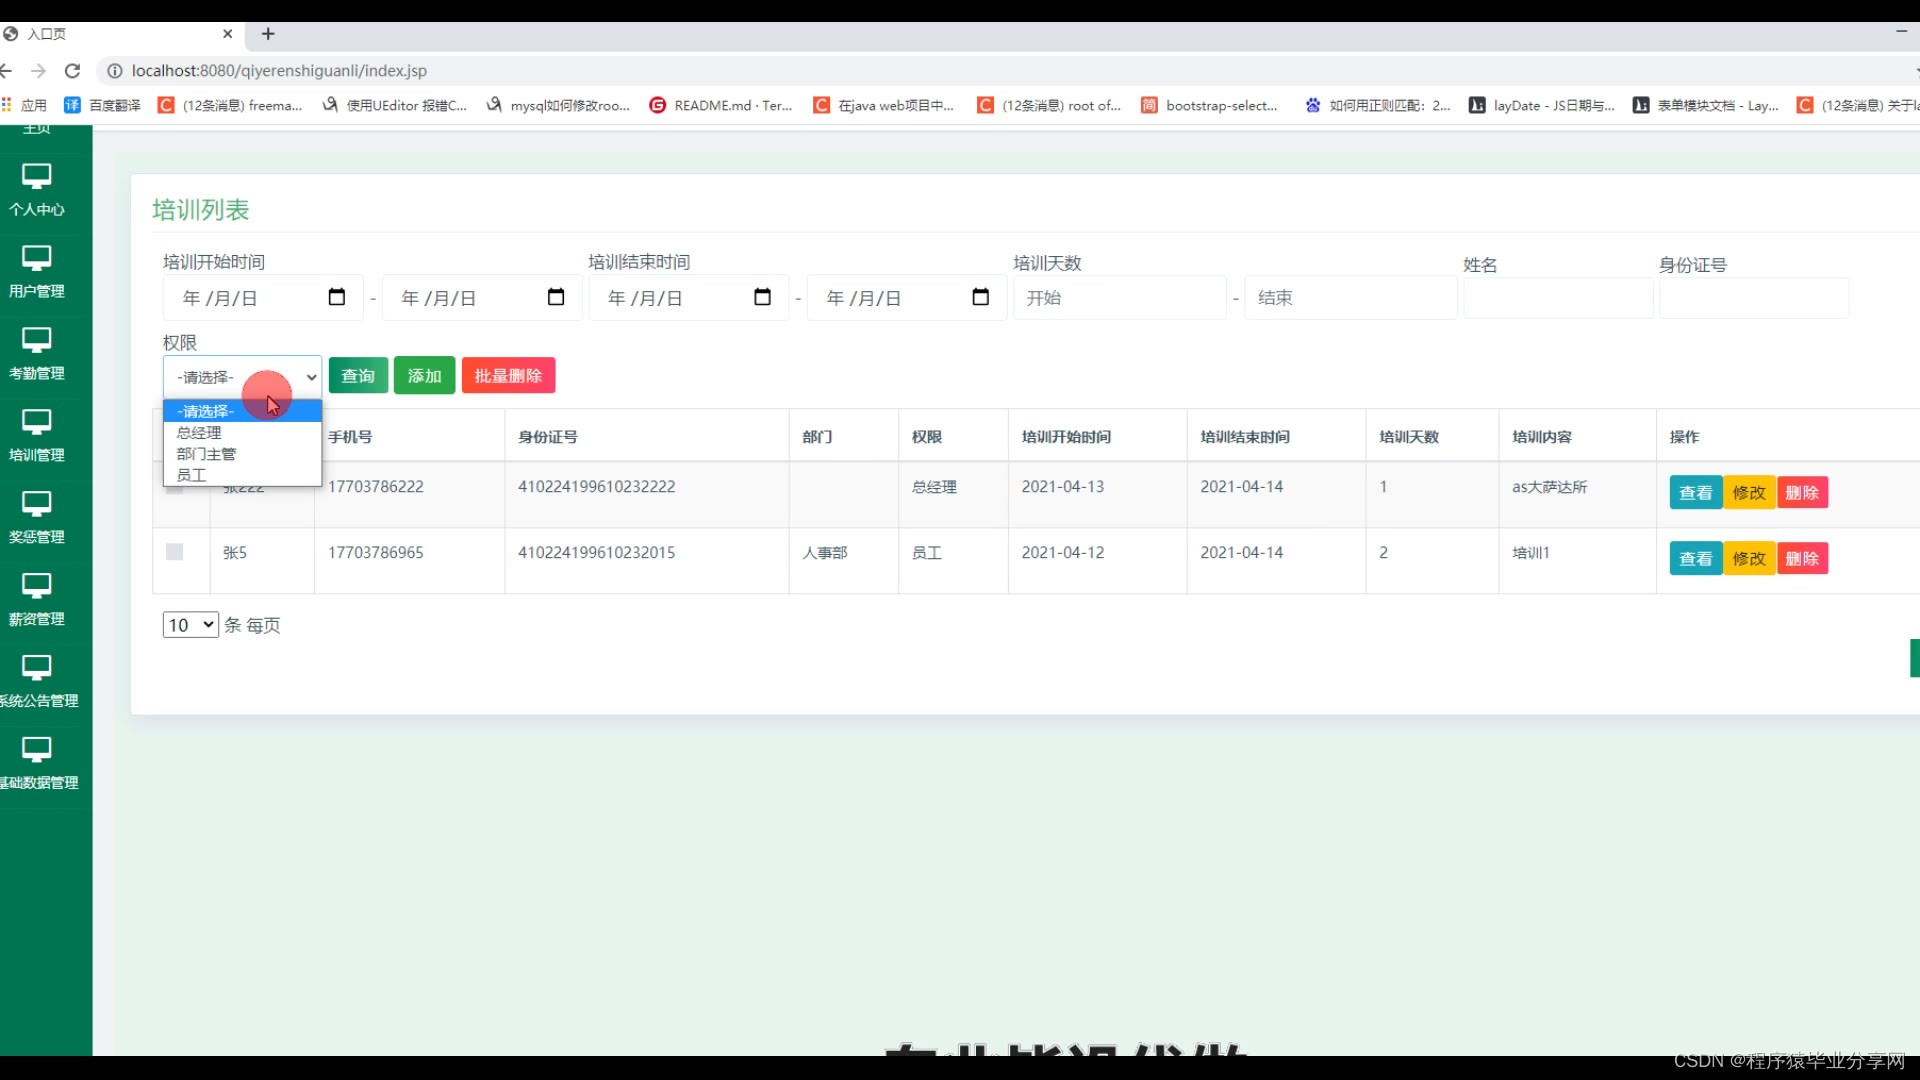Open 奖惩管理 sidebar icon
Image resolution: width=1920 pixels, height=1080 pixels.
click(37, 505)
